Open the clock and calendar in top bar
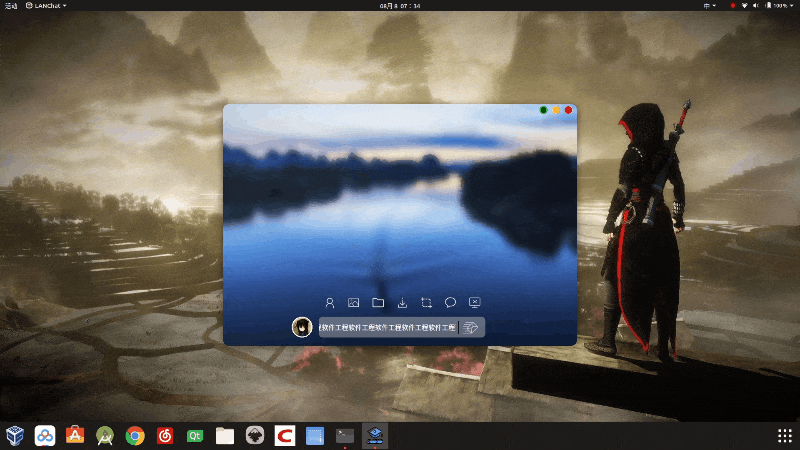 [x=400, y=6]
